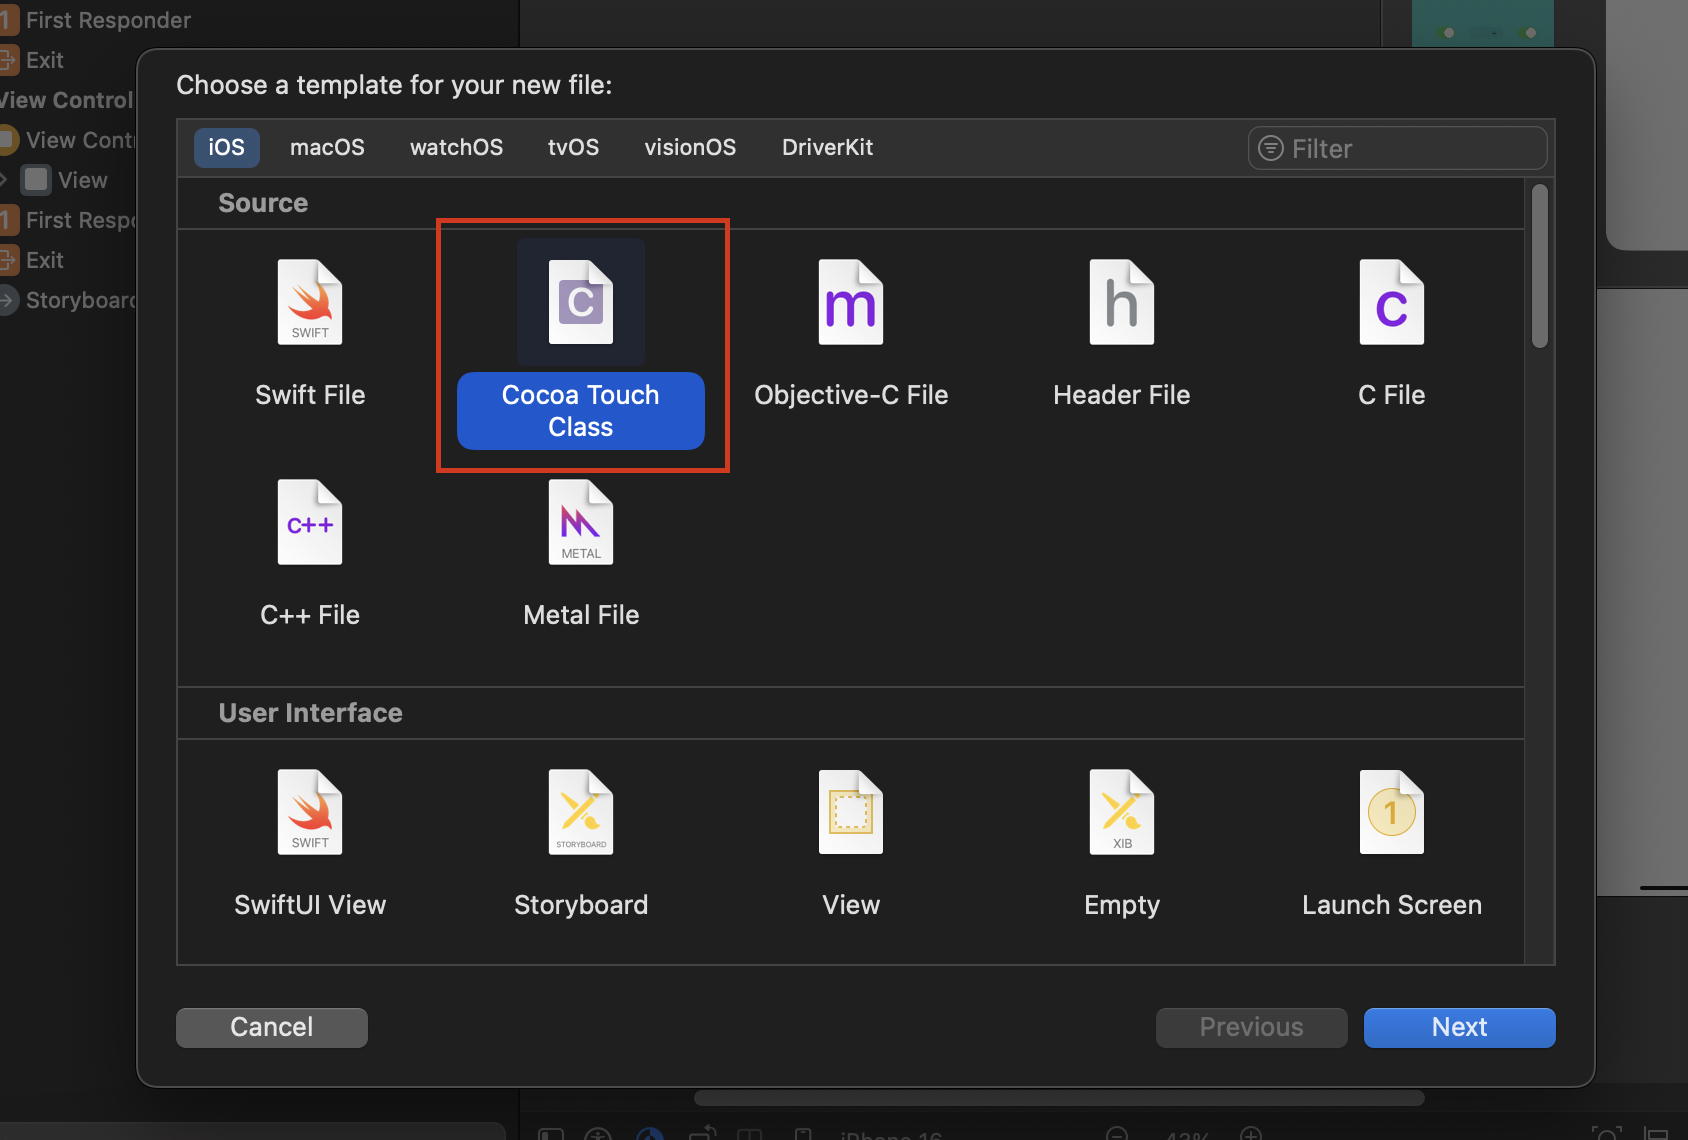Click the Previous button
This screenshot has height=1140, width=1688.
(x=1251, y=1027)
